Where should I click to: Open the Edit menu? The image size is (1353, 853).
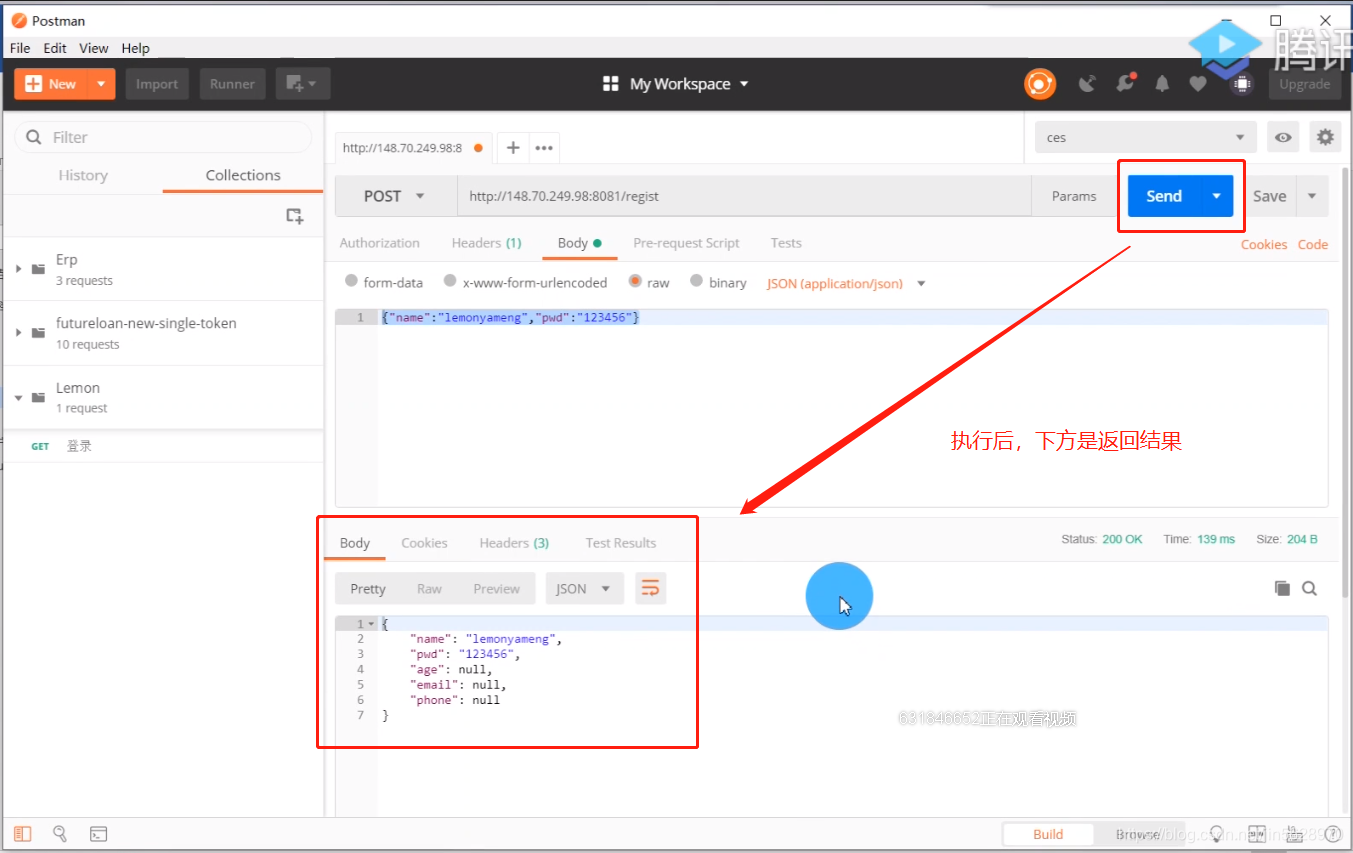55,48
